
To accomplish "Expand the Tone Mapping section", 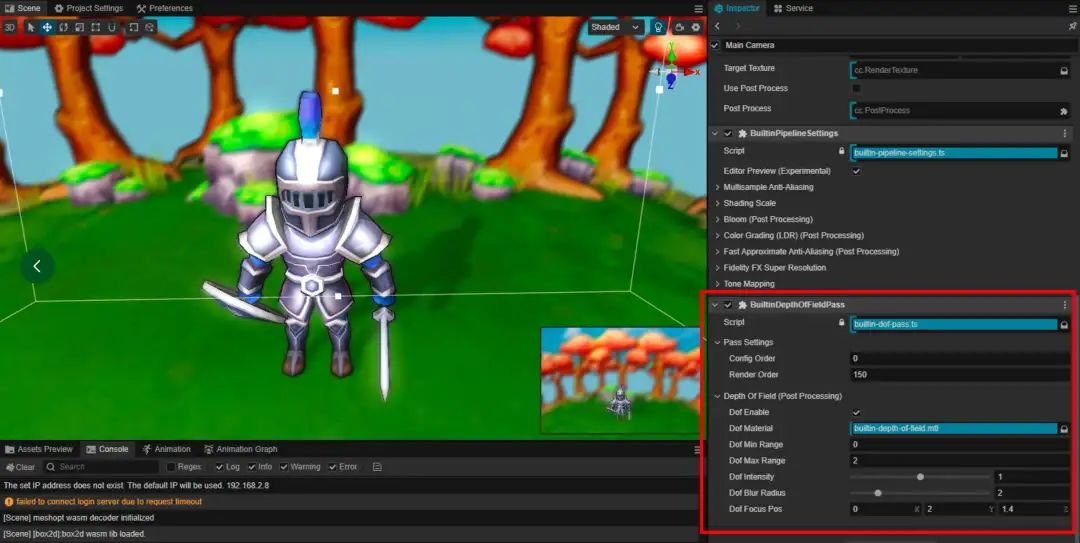I will (x=749, y=284).
